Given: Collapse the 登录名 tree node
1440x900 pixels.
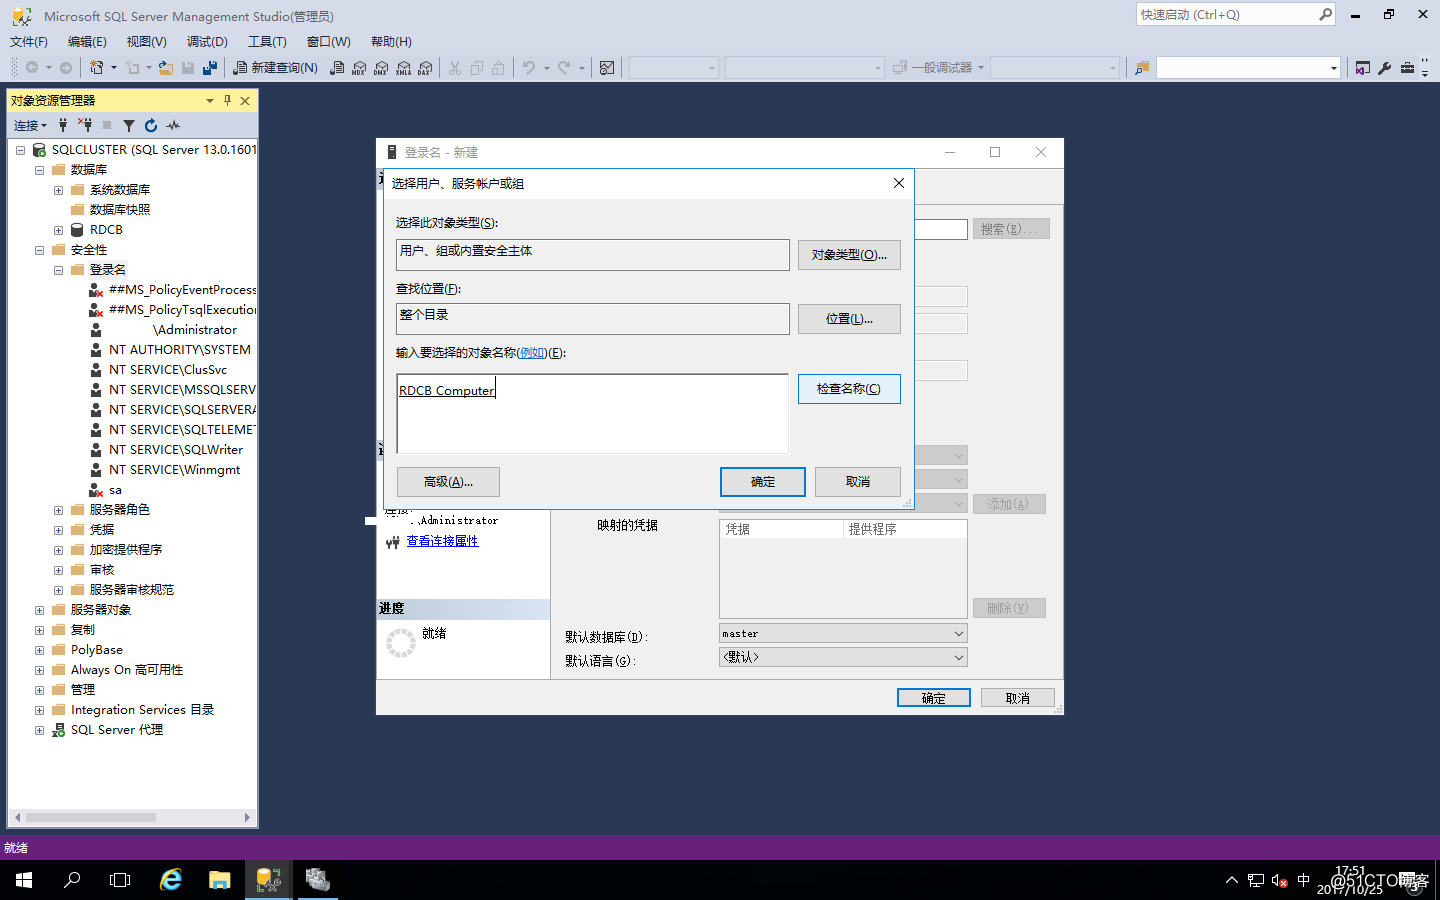Looking at the screenshot, I should (x=58, y=270).
